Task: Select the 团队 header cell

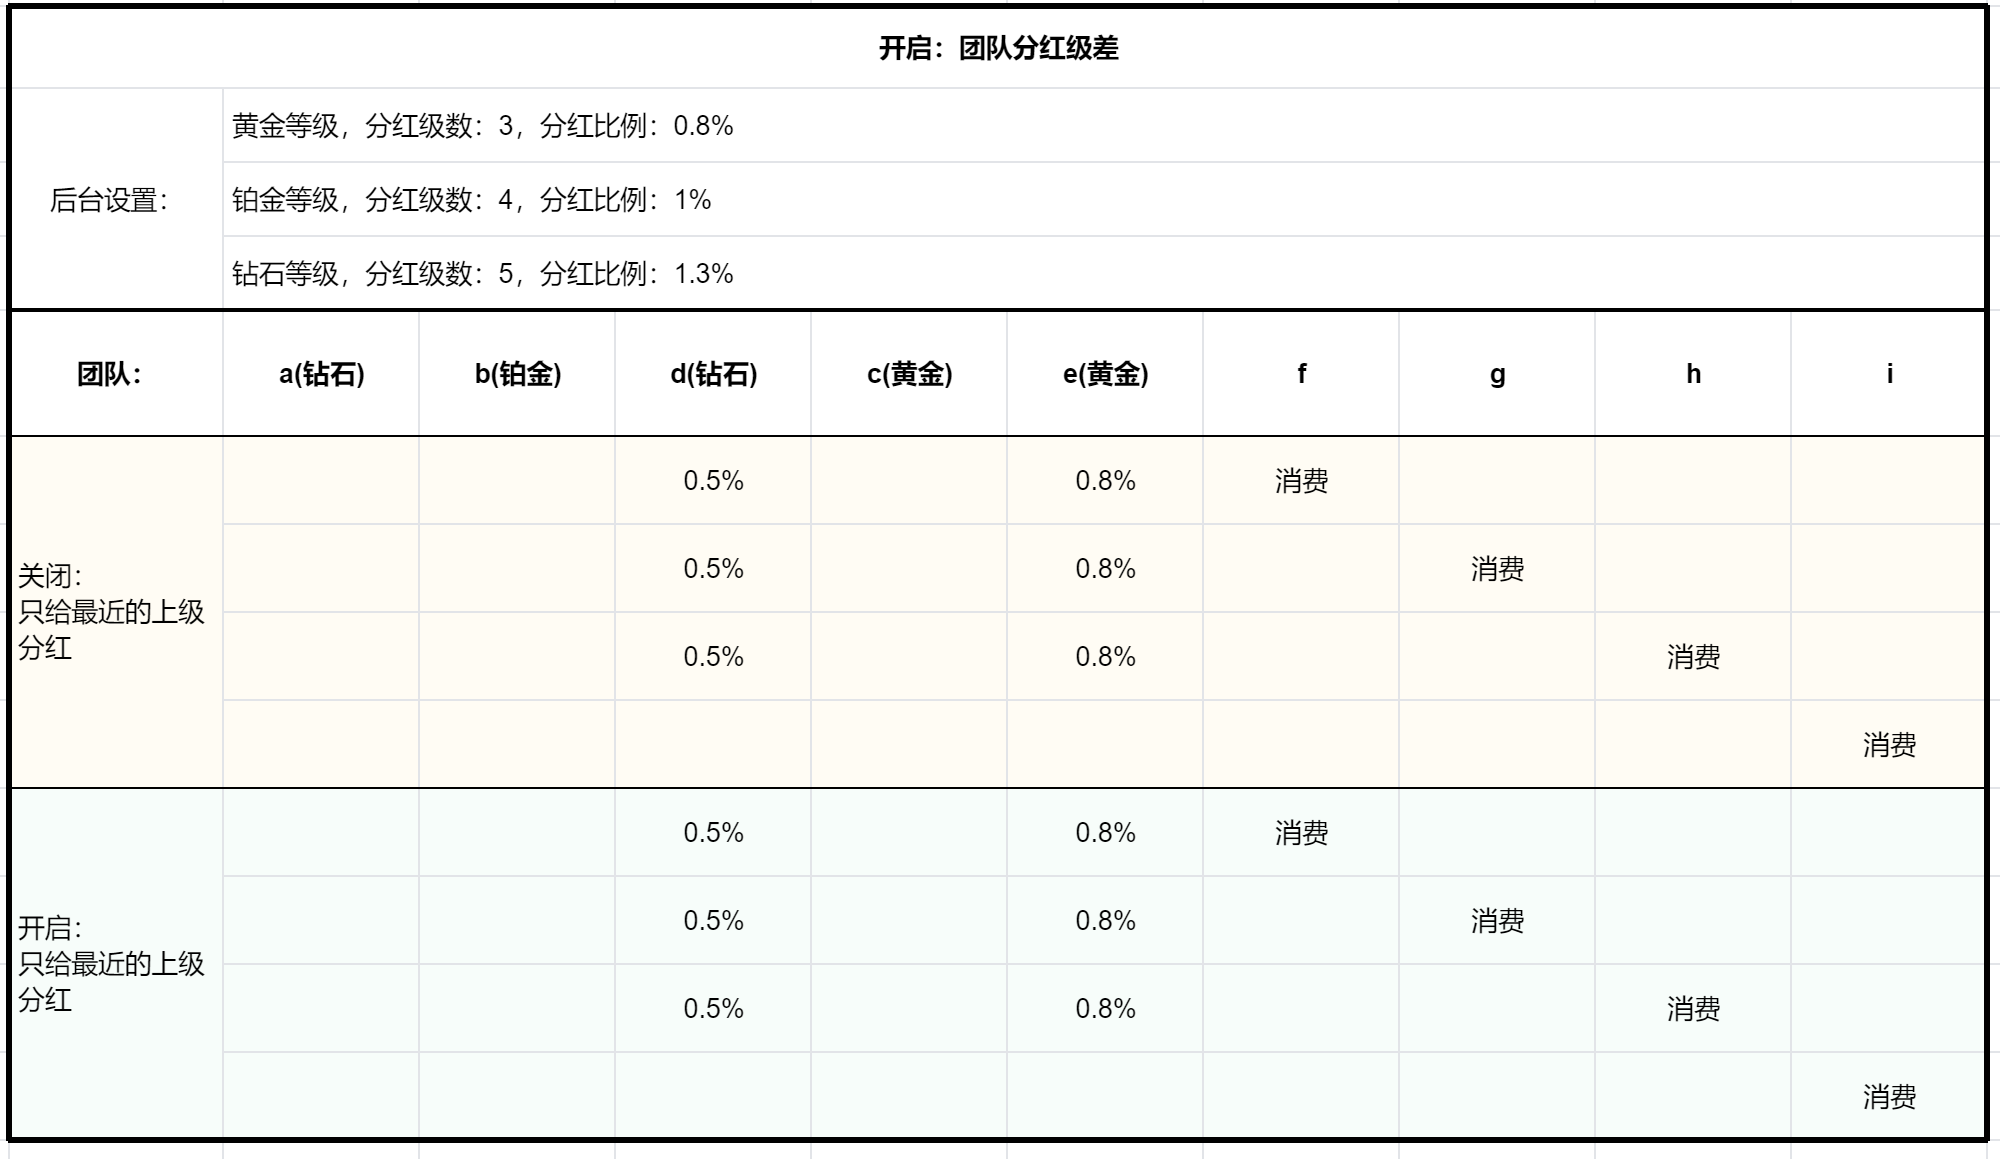Action: [x=109, y=374]
